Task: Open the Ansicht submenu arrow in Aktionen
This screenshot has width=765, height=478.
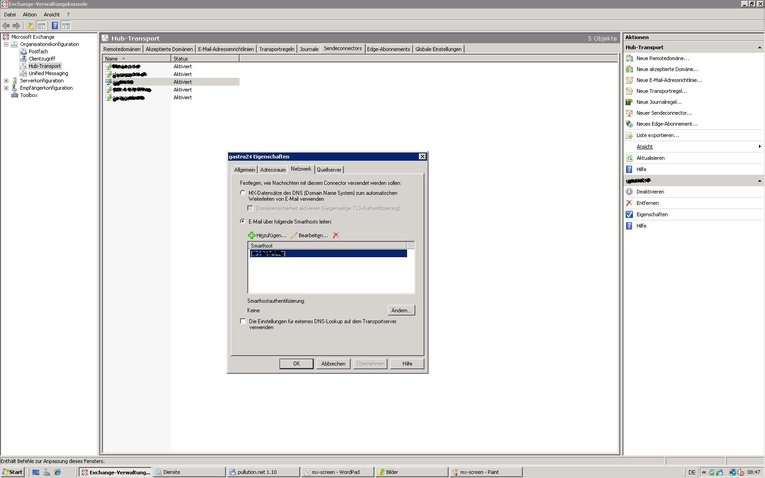Action: (760, 147)
